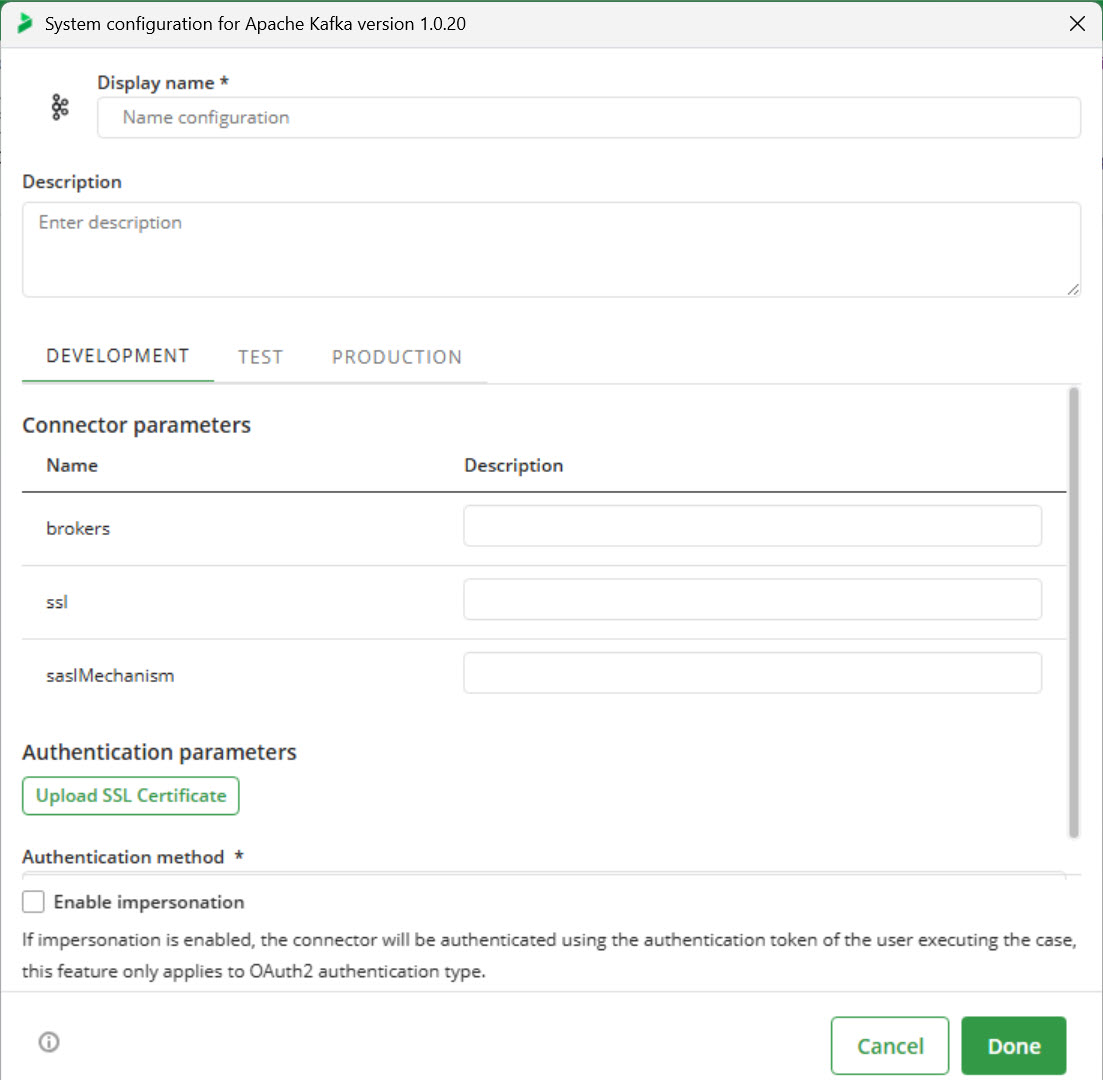Switch to the TEST tab

point(260,357)
